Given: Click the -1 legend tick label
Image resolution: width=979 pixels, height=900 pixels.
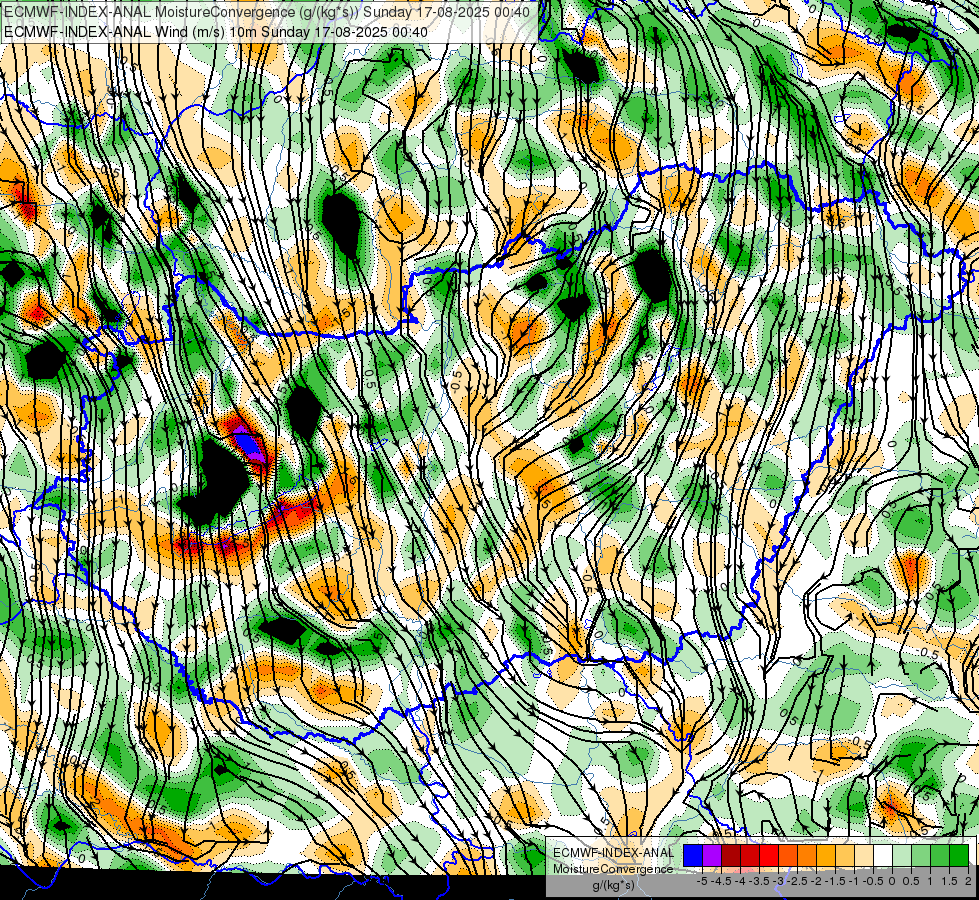Looking at the screenshot, I should (854, 881).
